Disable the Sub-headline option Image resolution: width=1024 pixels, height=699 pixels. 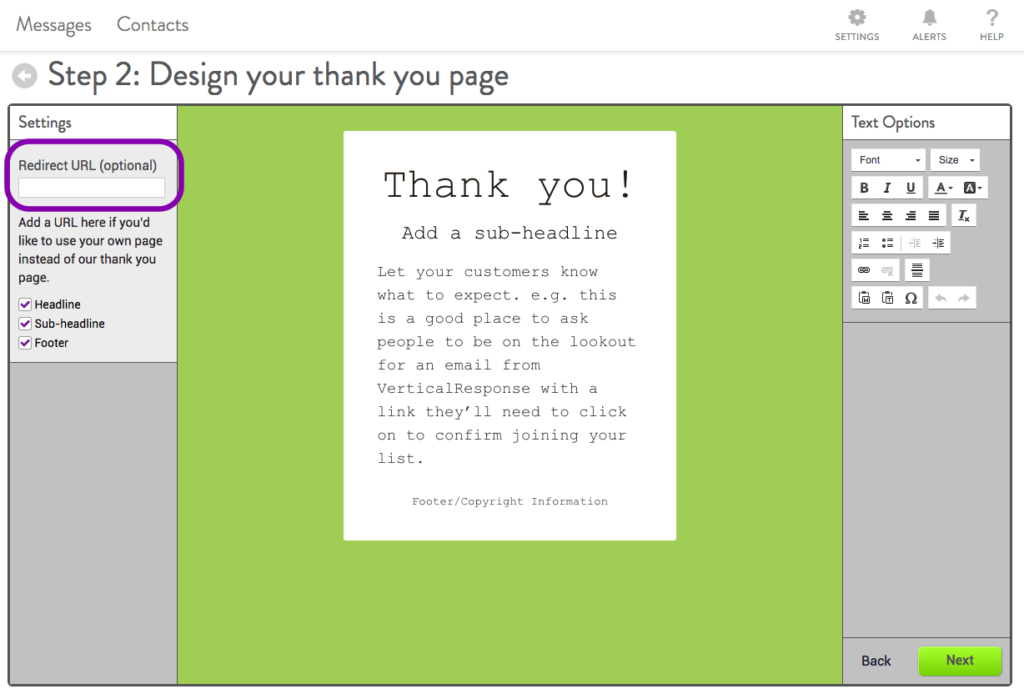pyautogui.click(x=24, y=323)
